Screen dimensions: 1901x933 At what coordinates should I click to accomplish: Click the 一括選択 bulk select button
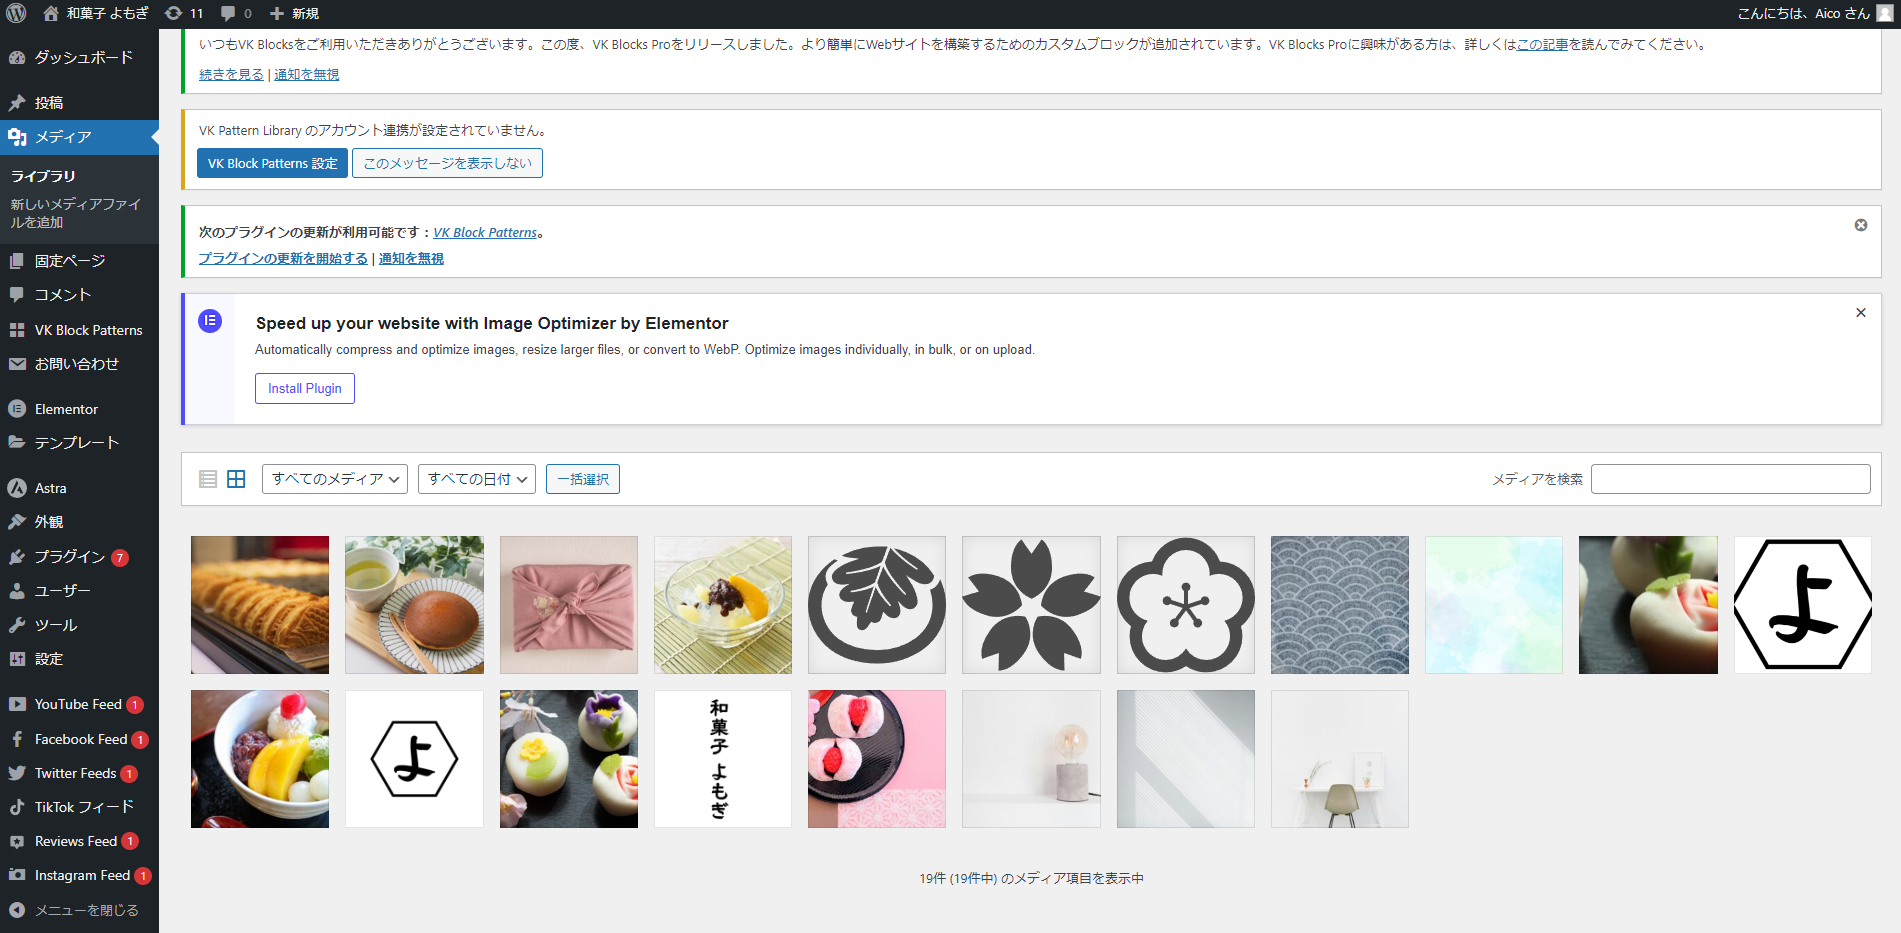[583, 479]
